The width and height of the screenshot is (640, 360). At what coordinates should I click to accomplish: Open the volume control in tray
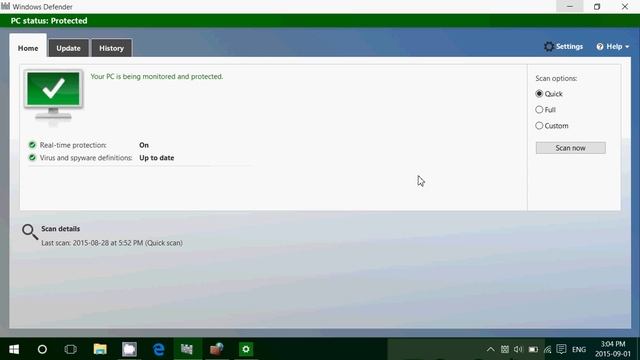pos(518,349)
